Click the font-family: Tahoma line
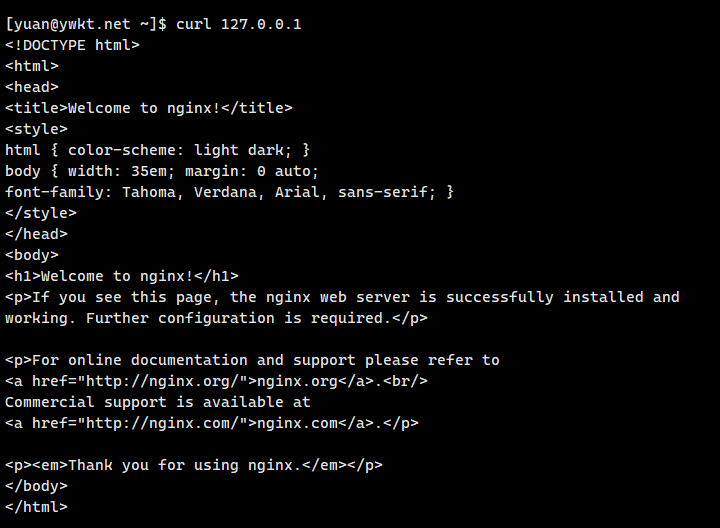The image size is (720, 528). pos(230,191)
